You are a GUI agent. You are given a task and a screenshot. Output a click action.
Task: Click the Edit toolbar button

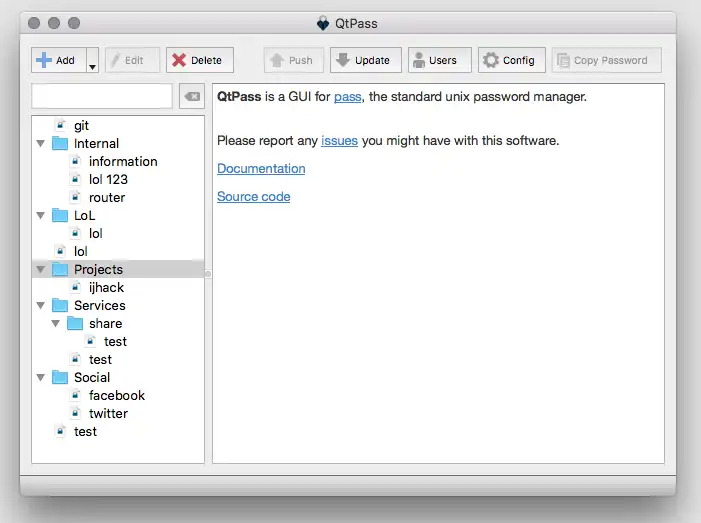132,60
